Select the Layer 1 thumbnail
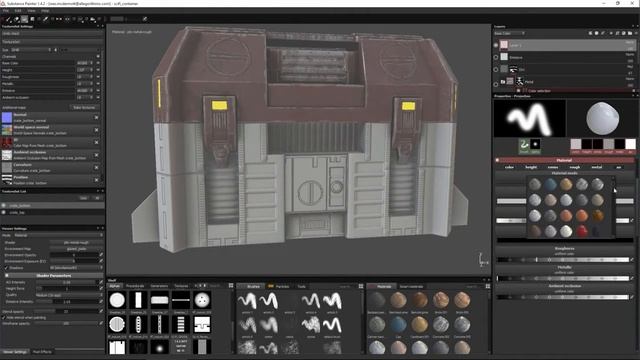Viewport: 640px width, 360px height. pos(504,44)
